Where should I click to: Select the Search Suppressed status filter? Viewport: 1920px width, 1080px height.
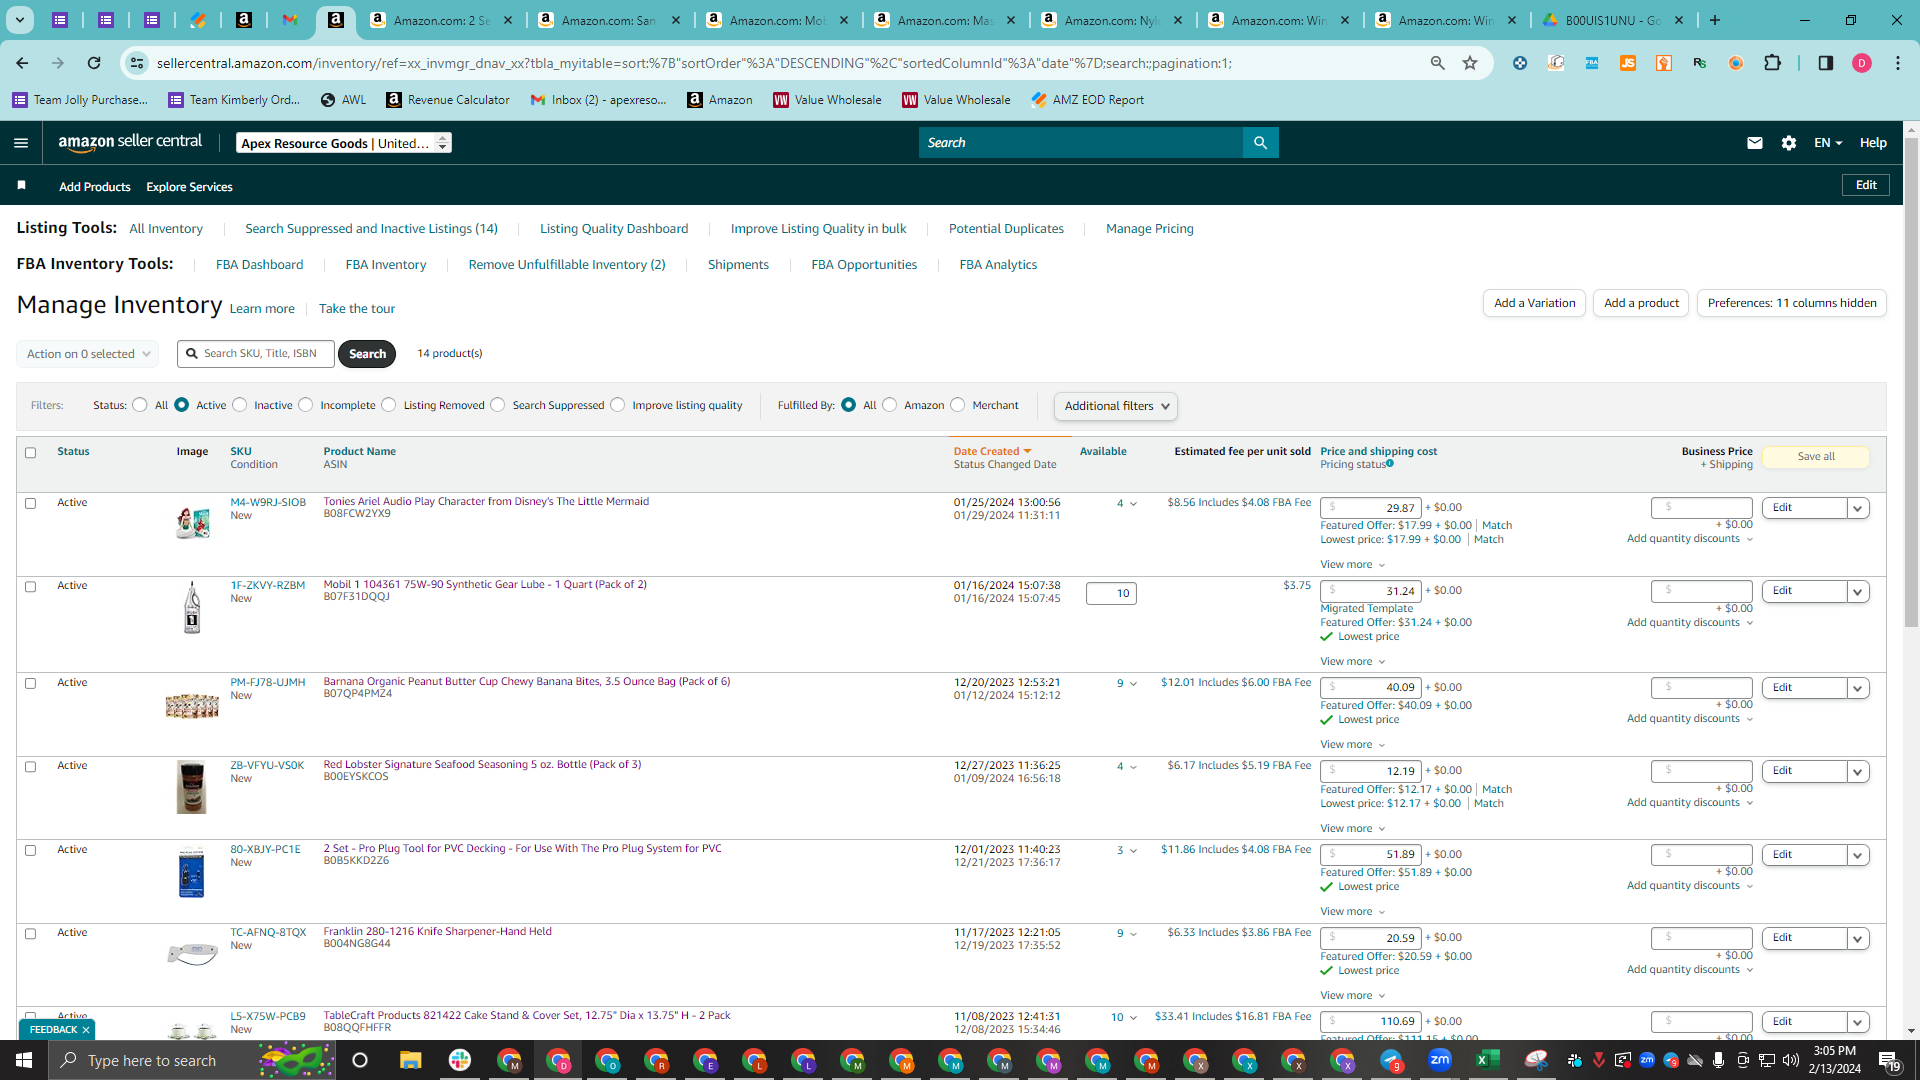click(498, 405)
